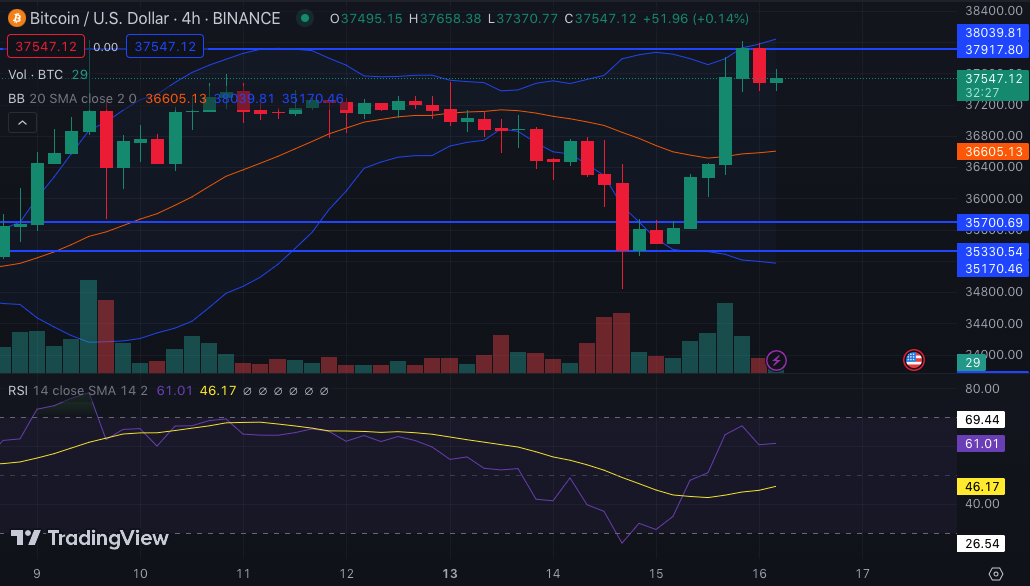
Task: Click the orange Bitcoin logo icon
Action: pos(16,18)
